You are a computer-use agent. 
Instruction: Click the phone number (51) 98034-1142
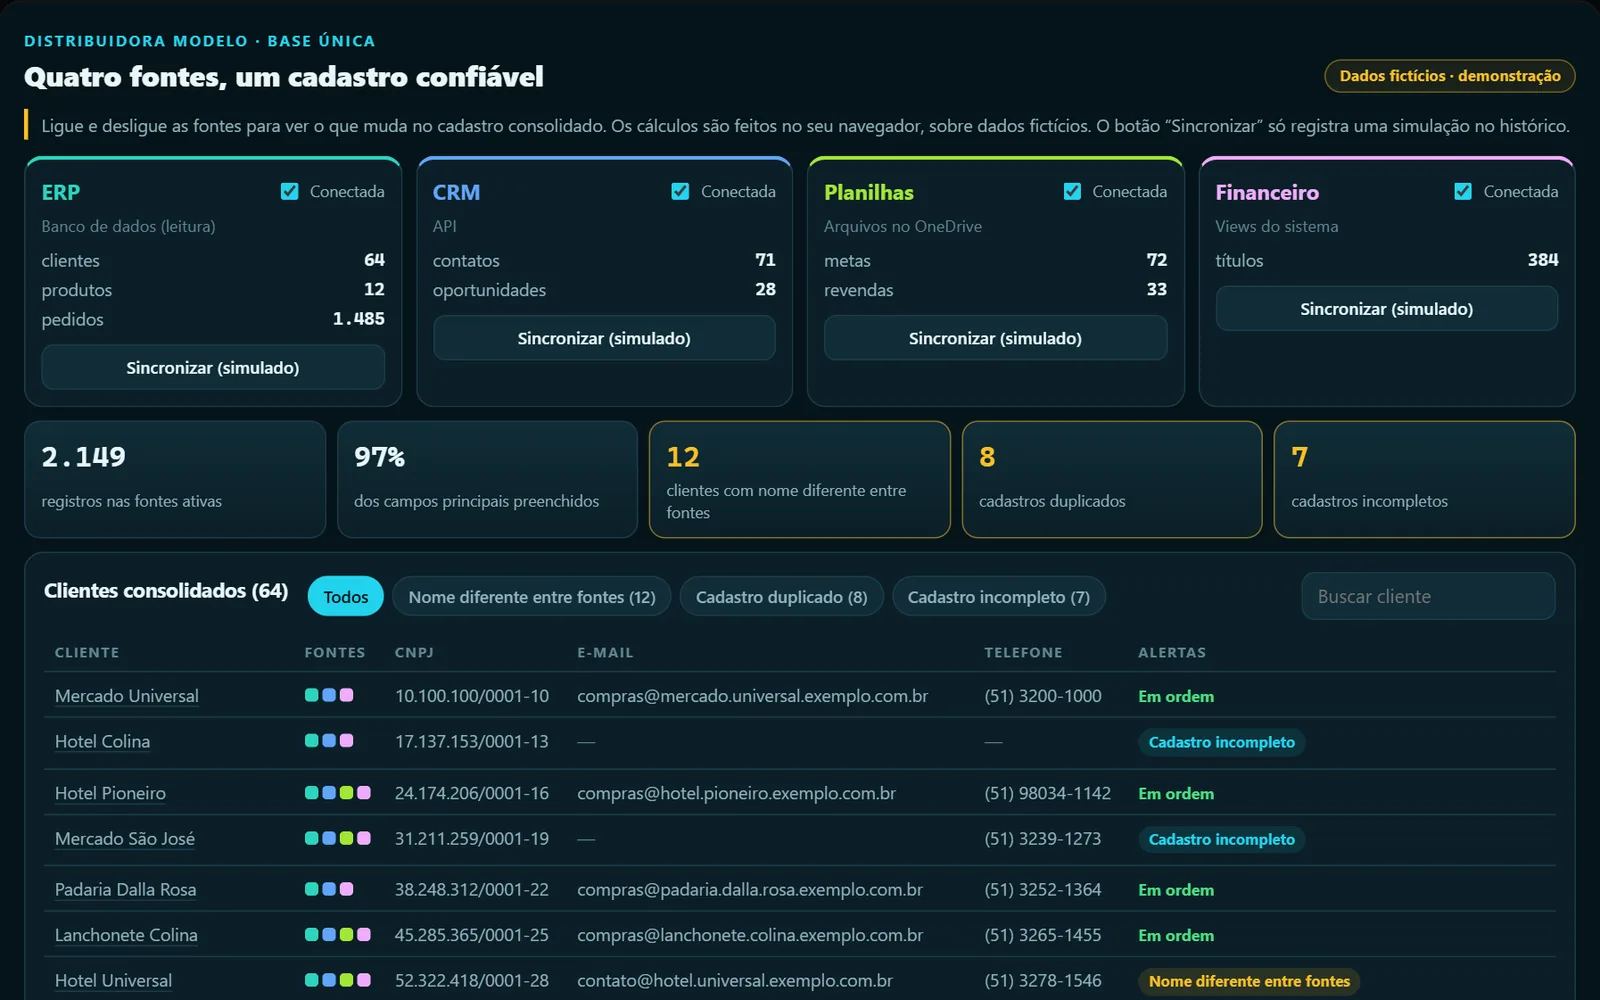tap(1047, 793)
